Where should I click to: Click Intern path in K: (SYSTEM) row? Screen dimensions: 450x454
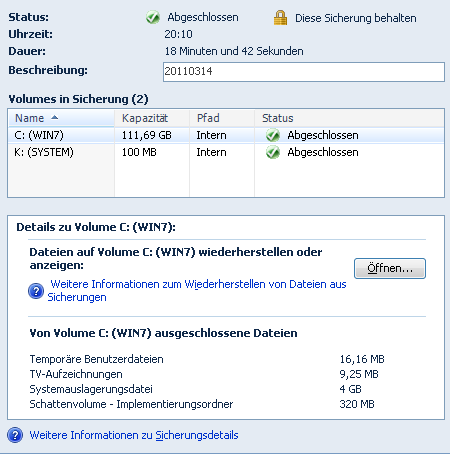coord(211,152)
